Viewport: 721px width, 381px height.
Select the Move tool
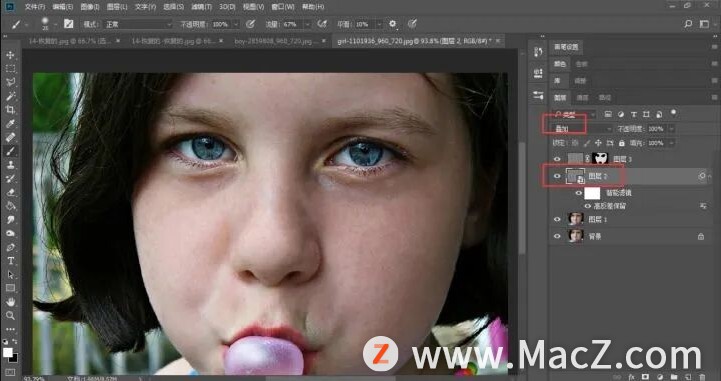(x=10, y=55)
